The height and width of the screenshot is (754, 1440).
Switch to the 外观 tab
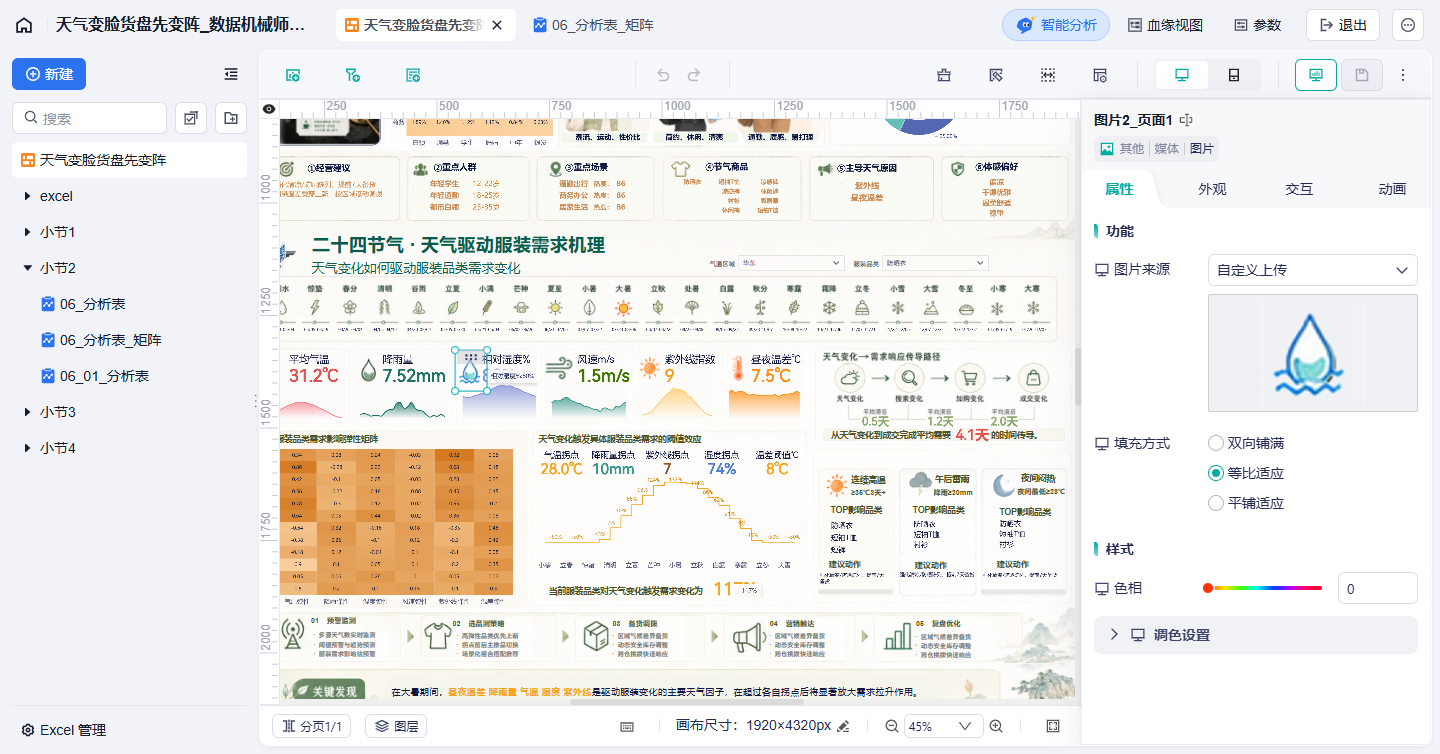[1212, 189]
